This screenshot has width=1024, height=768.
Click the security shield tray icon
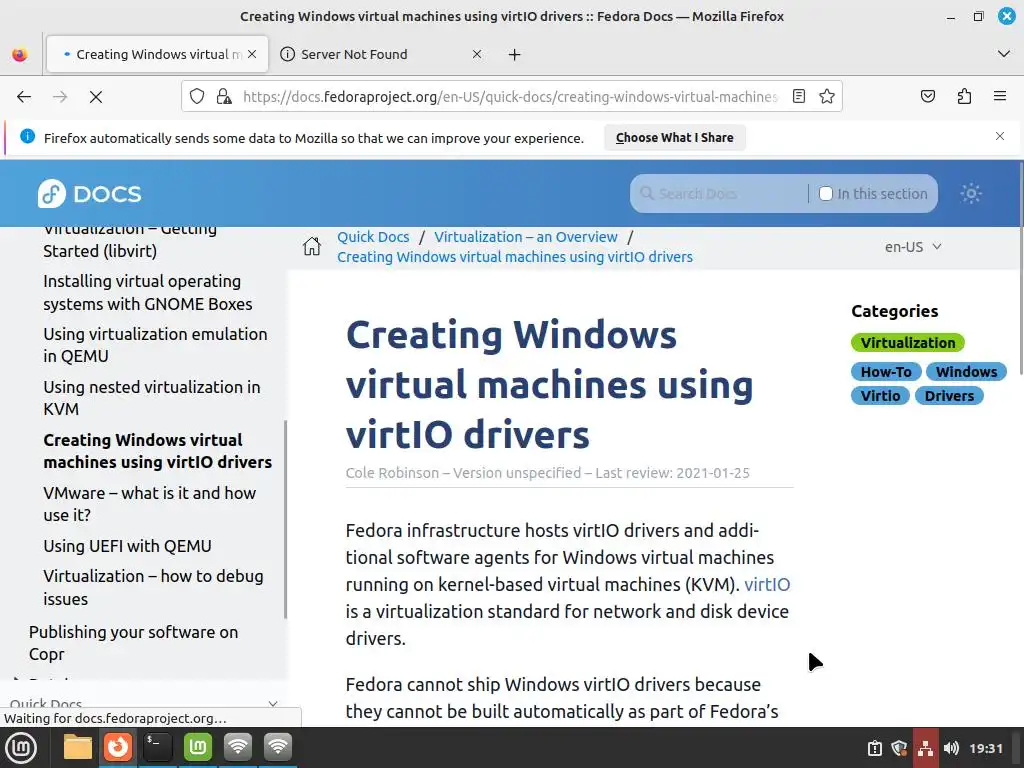[x=899, y=748]
